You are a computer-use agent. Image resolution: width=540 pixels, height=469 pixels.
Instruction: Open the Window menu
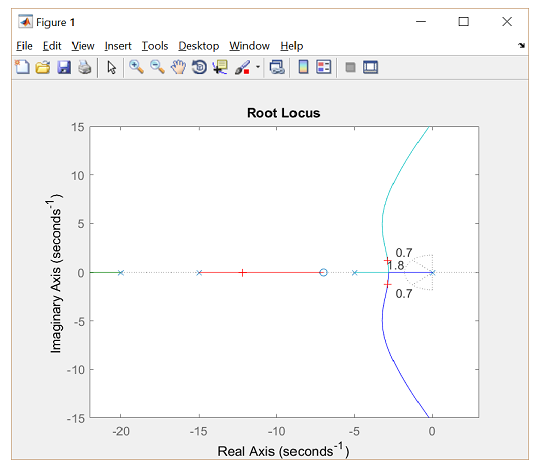point(250,46)
